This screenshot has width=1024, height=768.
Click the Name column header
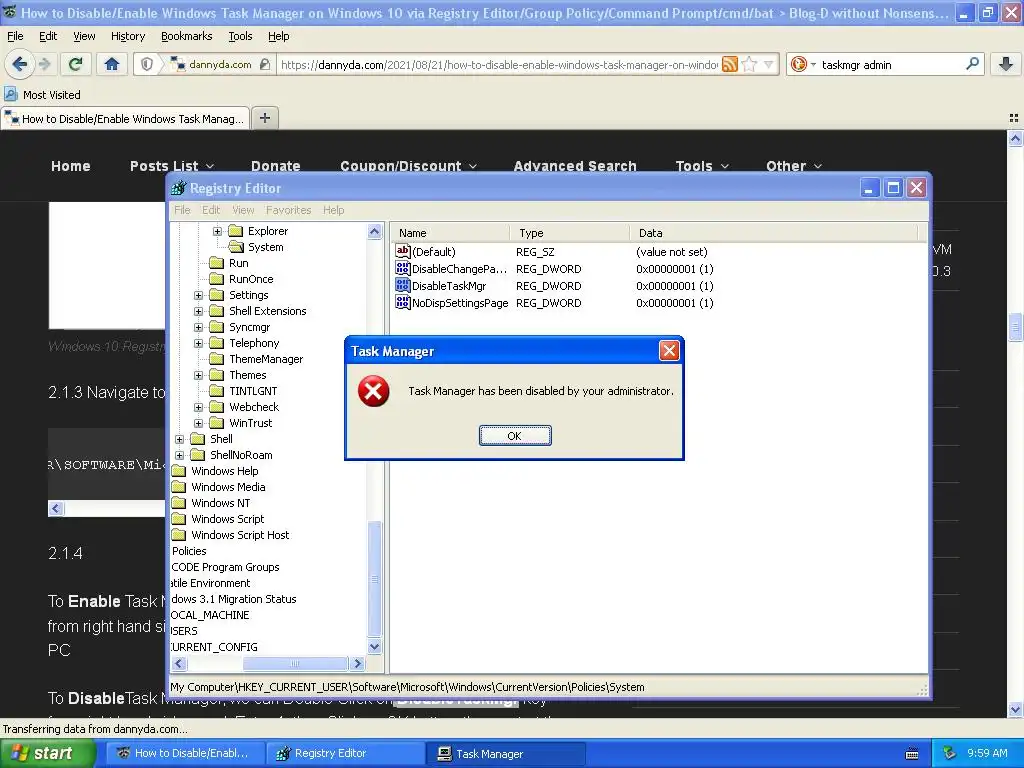tap(450, 232)
